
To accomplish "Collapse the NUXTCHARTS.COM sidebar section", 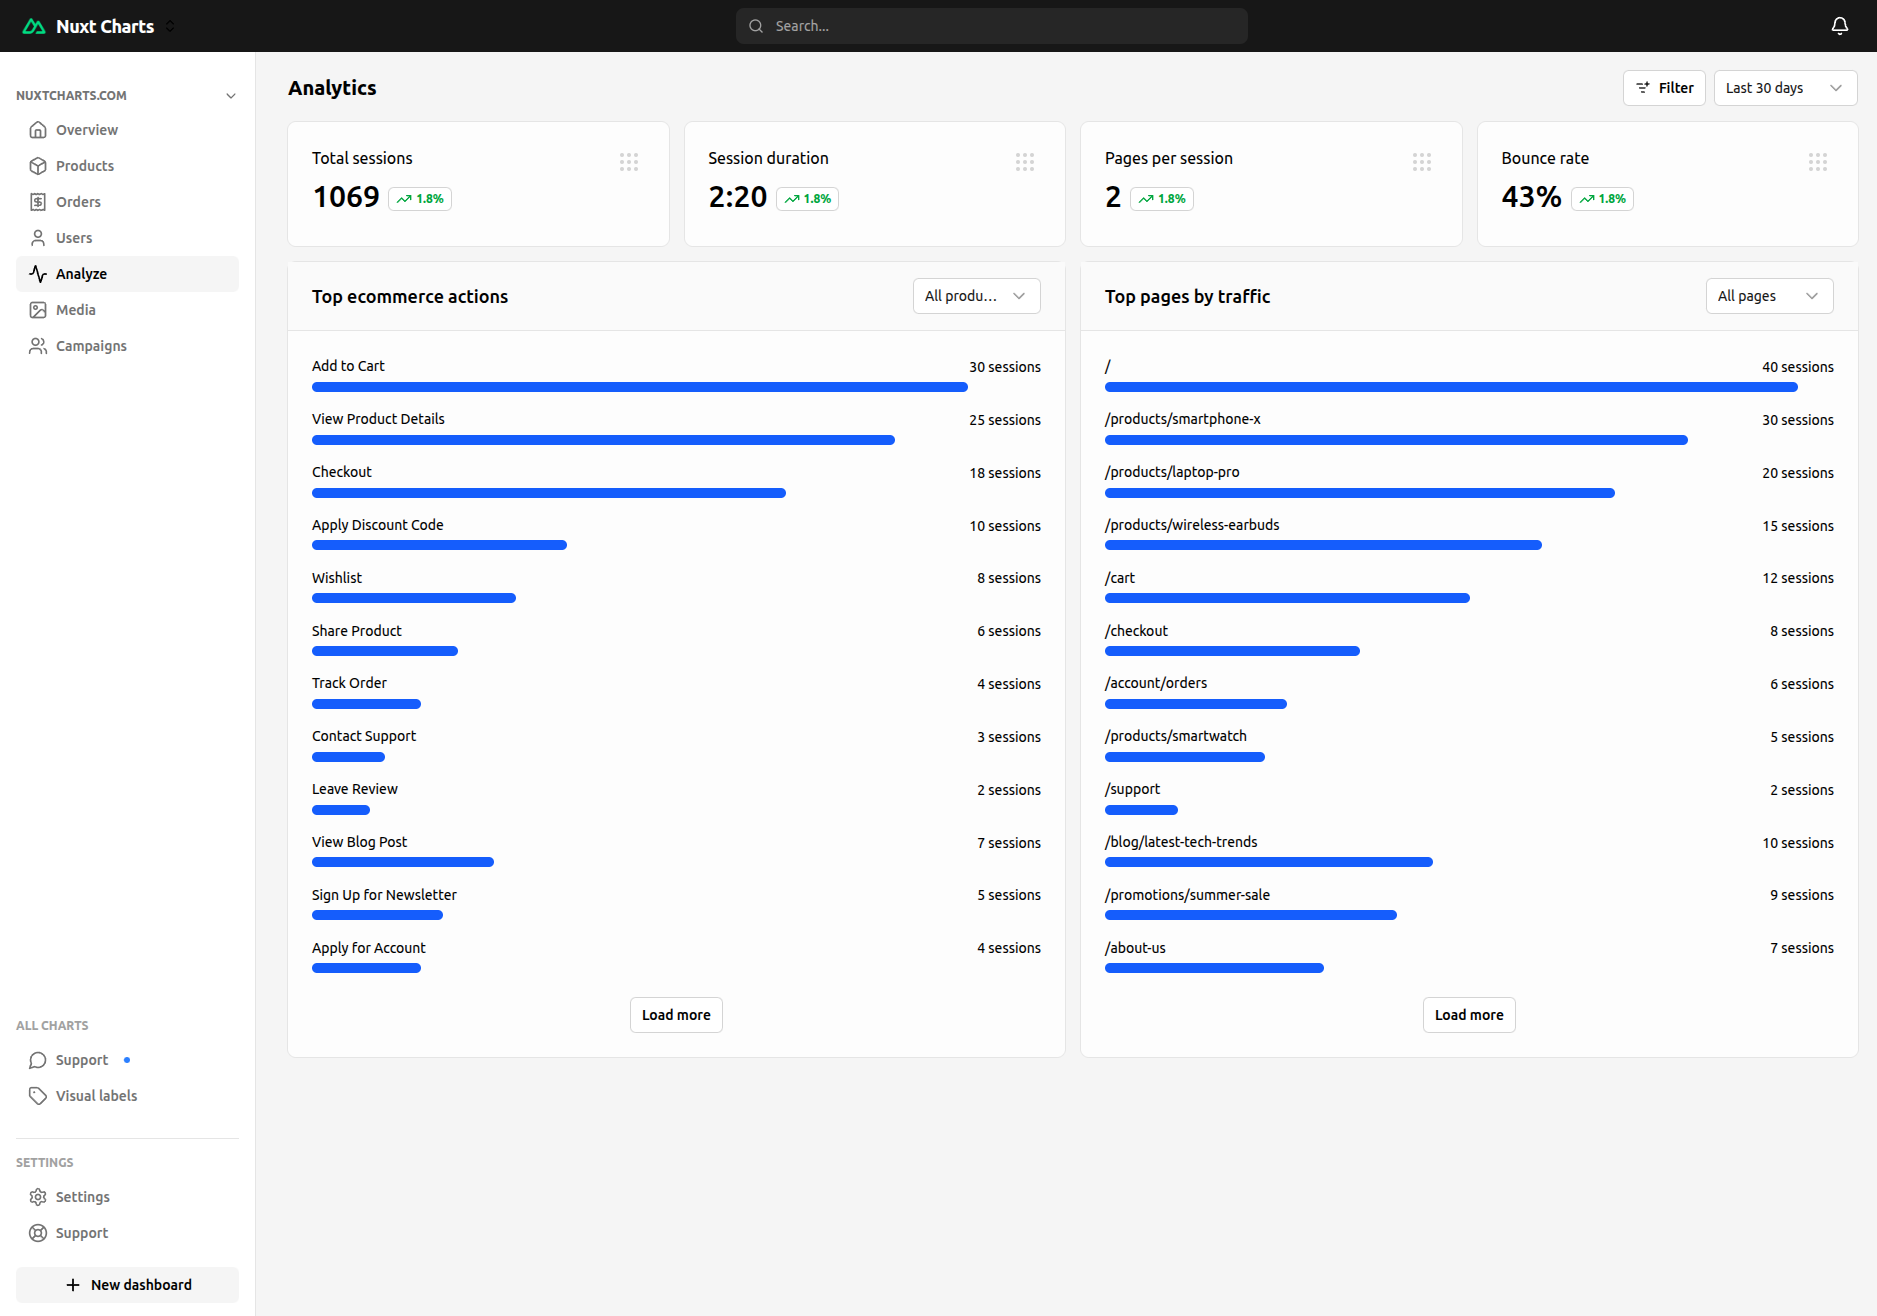I will pyautogui.click(x=231, y=96).
